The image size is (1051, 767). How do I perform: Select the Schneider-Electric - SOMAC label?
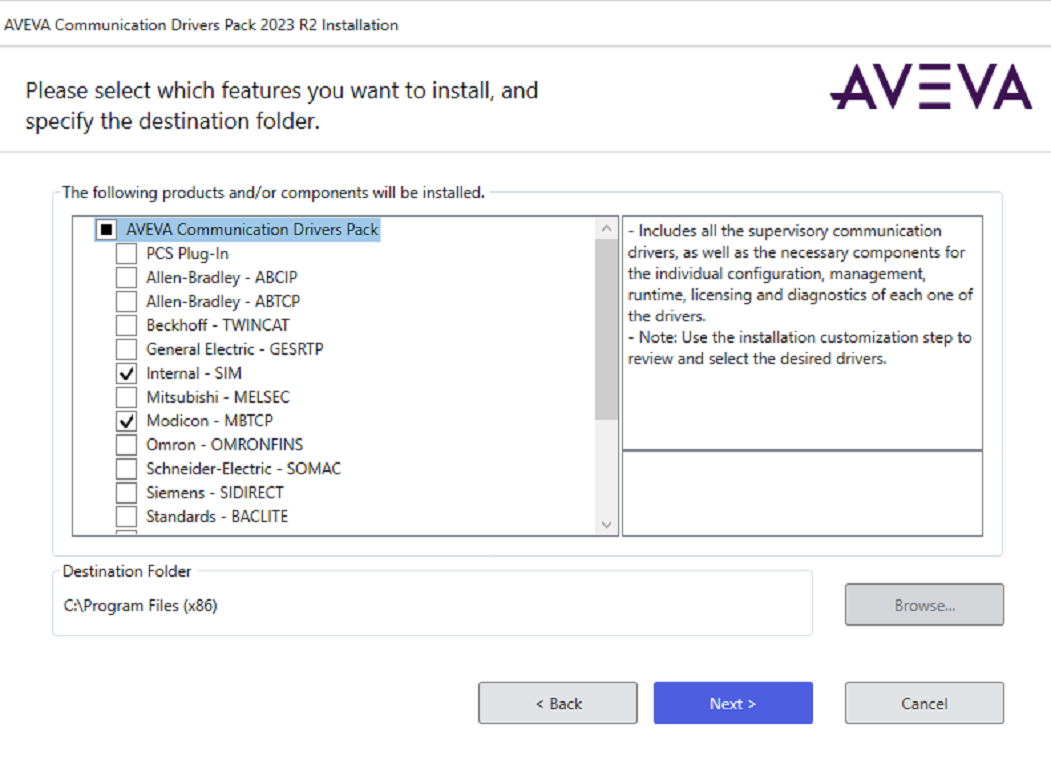pyautogui.click(x=243, y=469)
